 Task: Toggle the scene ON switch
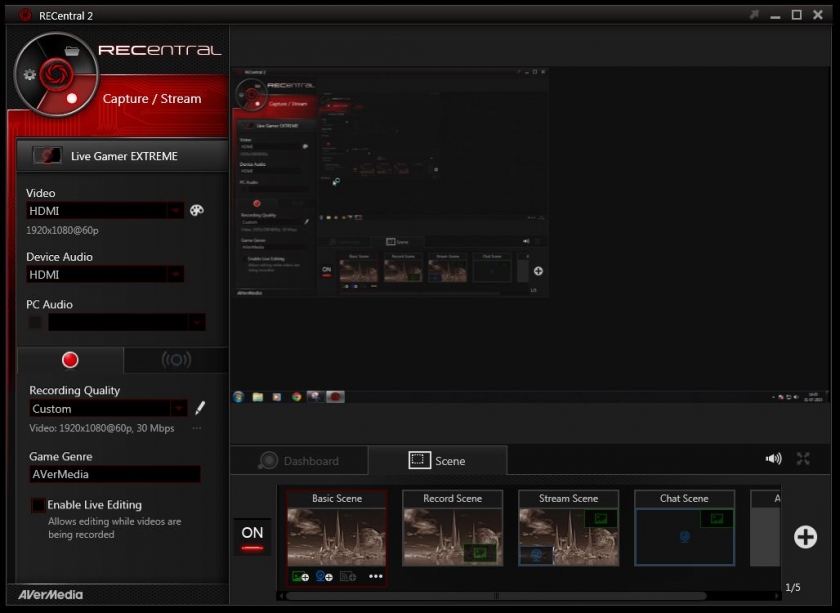(x=252, y=537)
